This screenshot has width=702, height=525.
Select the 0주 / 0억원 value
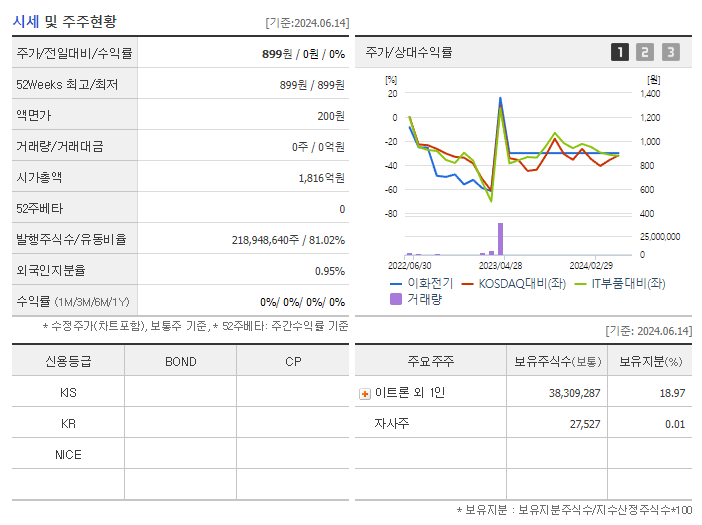click(318, 147)
